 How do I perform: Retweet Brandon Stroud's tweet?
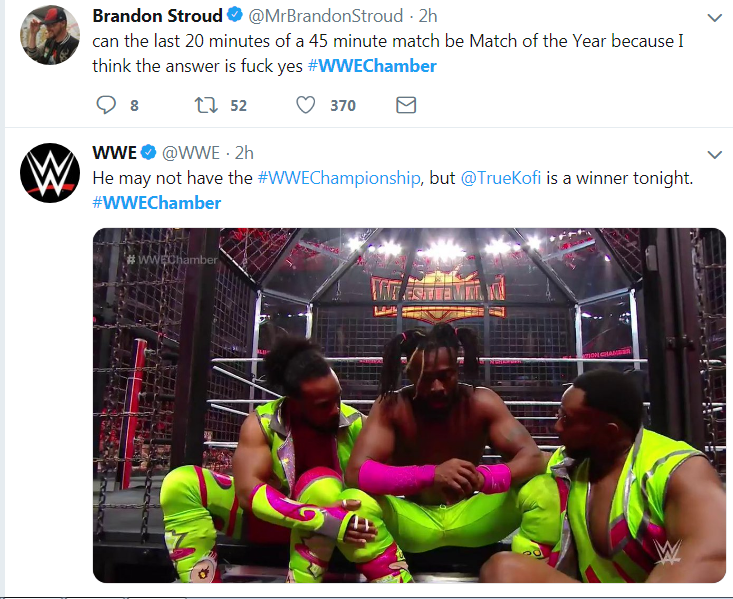pyautogui.click(x=206, y=105)
